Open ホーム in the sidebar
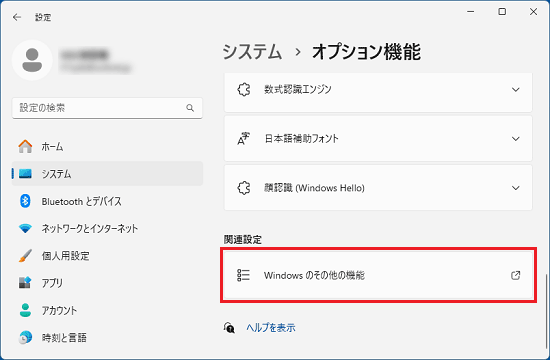The image size is (550, 360). (107, 146)
